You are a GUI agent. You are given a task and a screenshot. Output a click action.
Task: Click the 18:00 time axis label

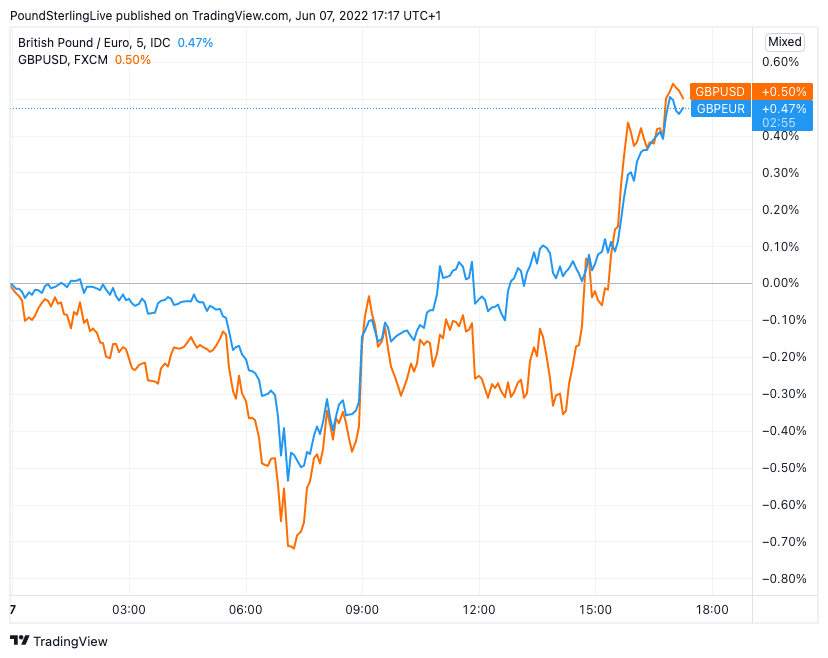[712, 610]
